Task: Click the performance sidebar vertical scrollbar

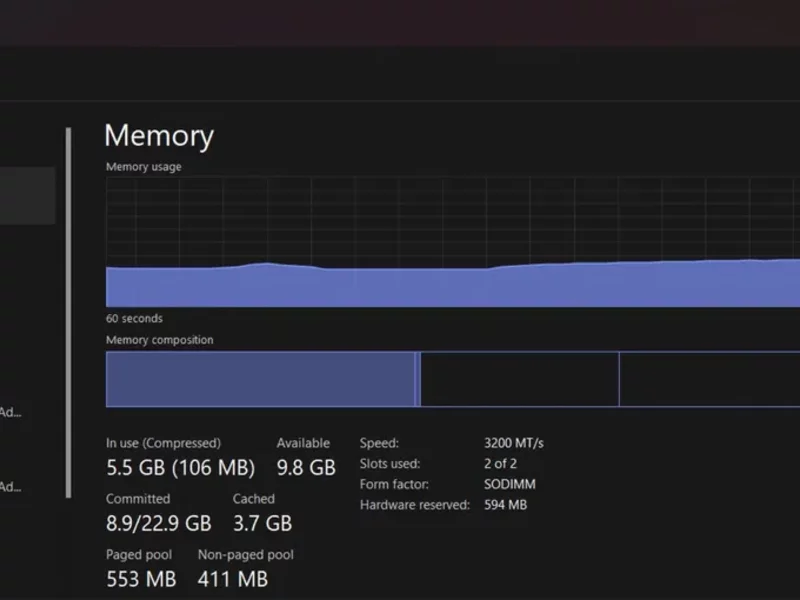Action: click(68, 312)
